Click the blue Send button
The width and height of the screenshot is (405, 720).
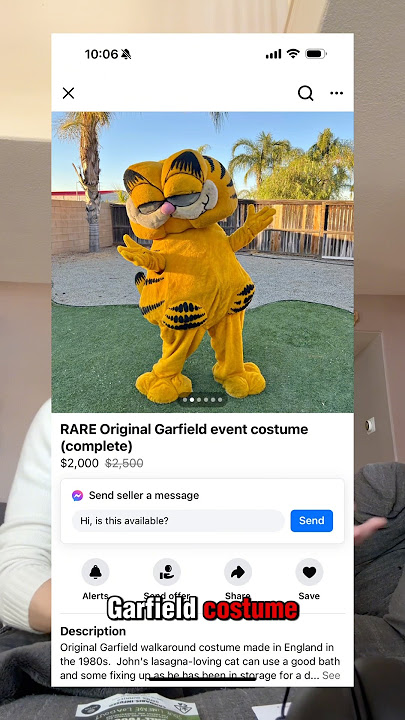click(312, 521)
